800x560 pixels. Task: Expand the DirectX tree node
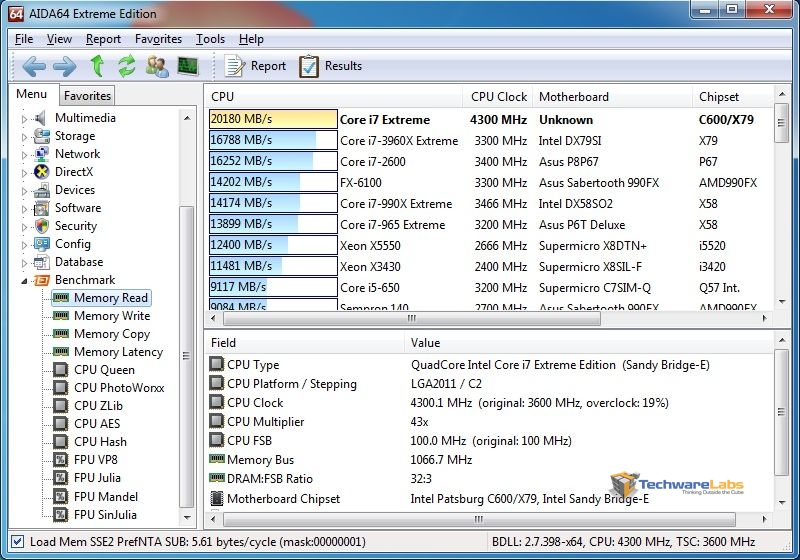coord(24,173)
